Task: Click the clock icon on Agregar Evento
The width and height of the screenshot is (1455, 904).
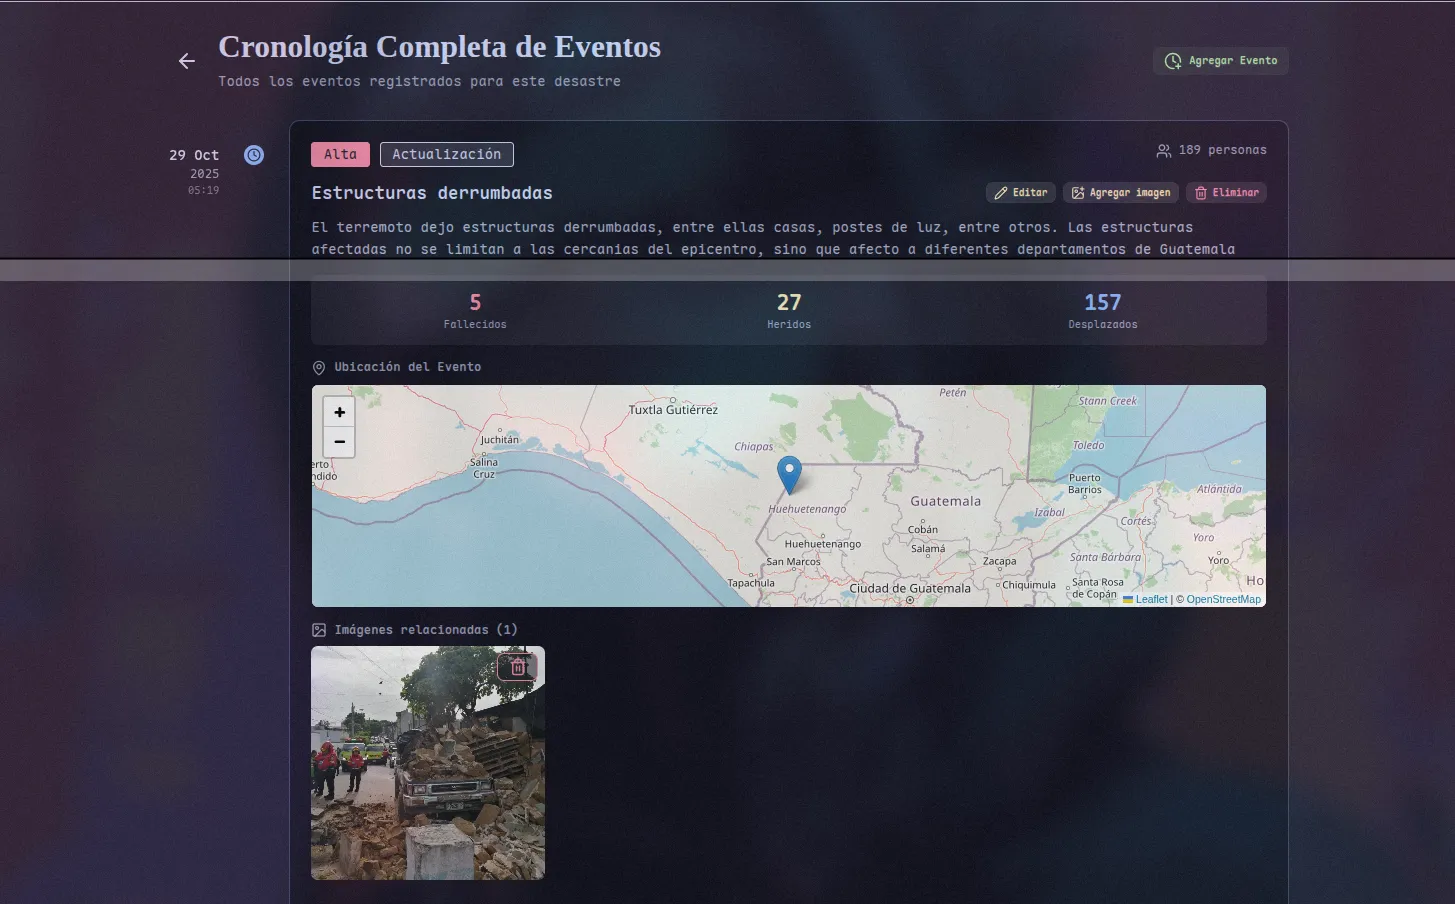Action: pos(1171,60)
